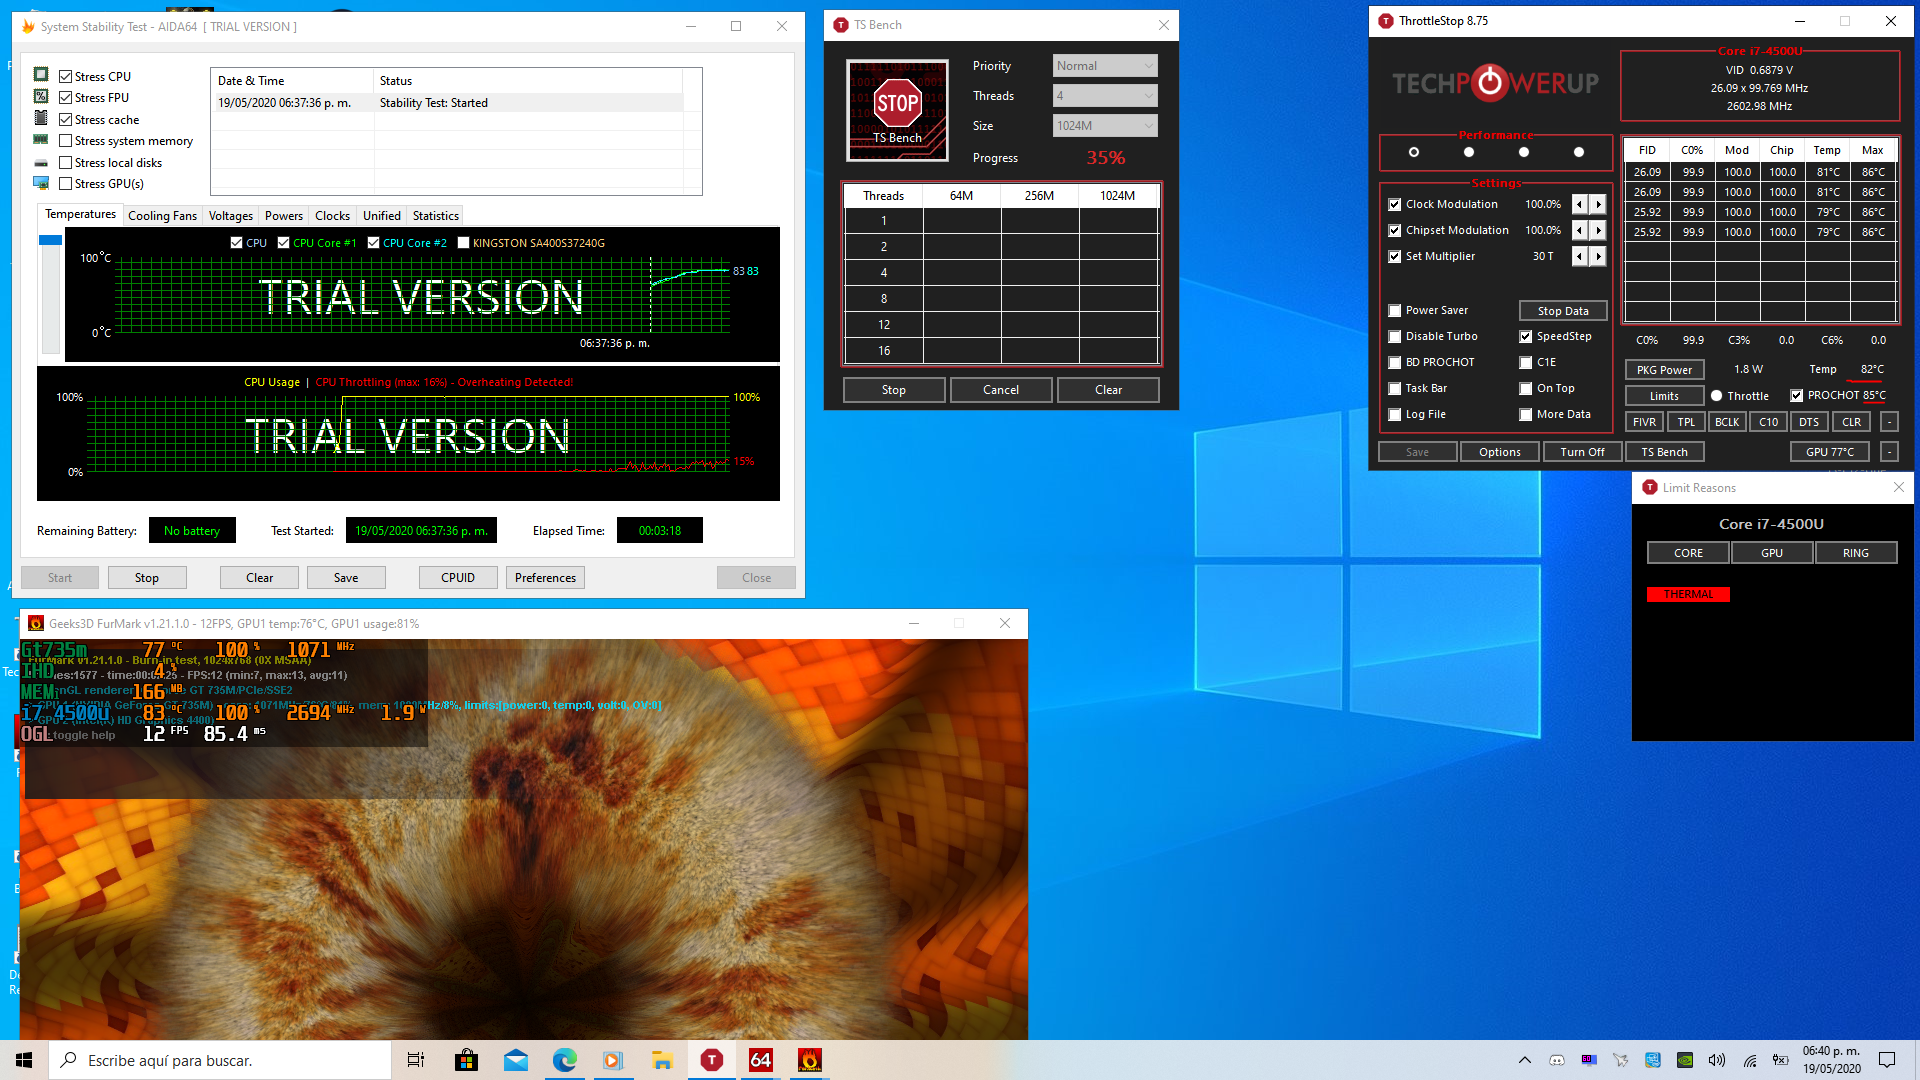1920x1080 pixels.
Task: Open Task View in the taskbar
Action: (x=416, y=1060)
